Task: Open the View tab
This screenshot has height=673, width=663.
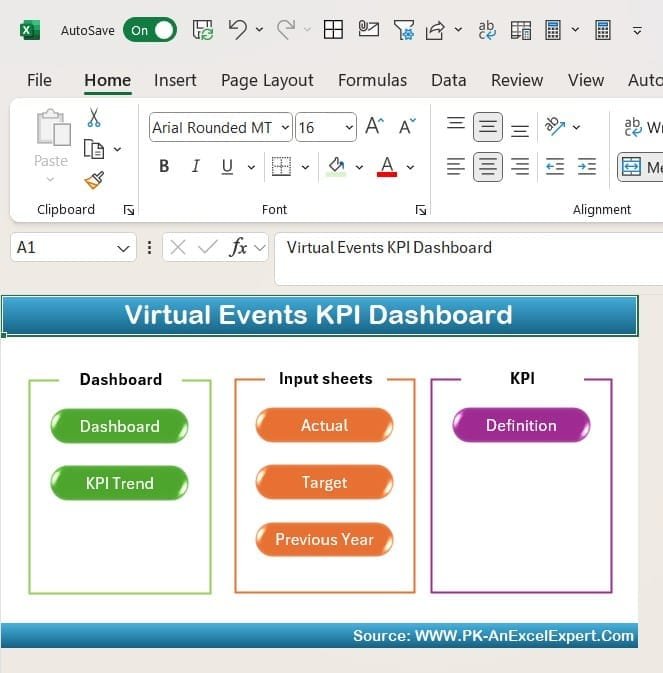Action: tap(586, 80)
